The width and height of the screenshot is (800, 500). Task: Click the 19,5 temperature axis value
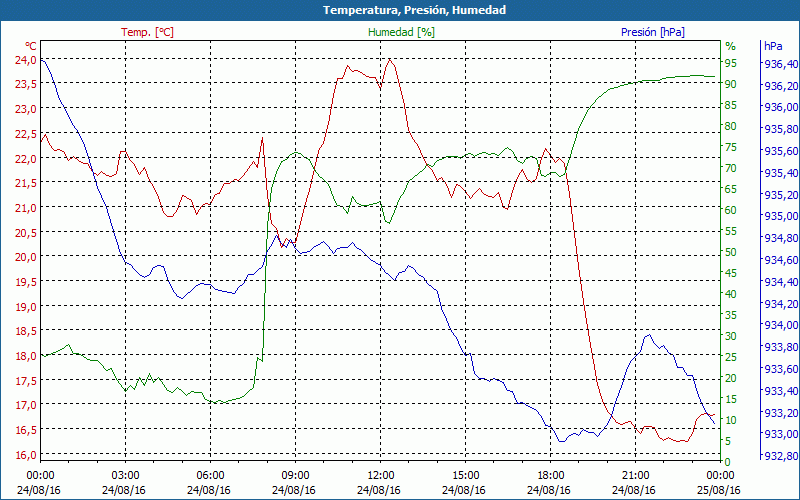[x=26, y=282]
